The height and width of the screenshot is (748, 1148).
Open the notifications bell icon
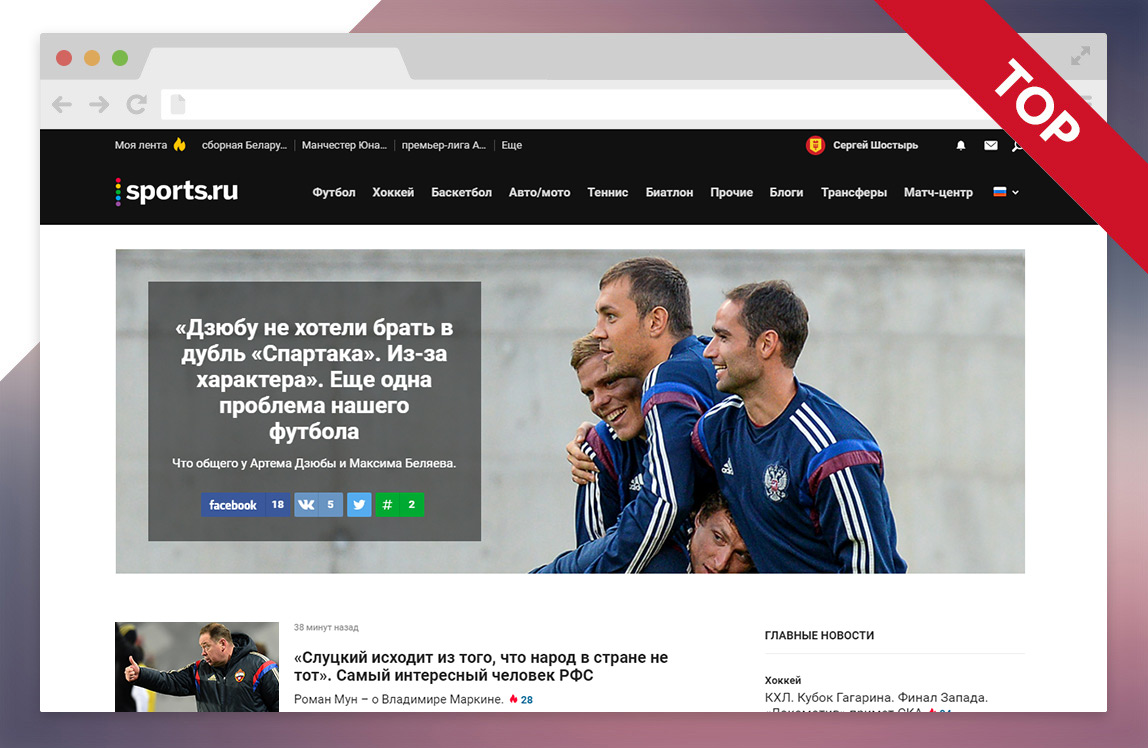tap(961, 145)
